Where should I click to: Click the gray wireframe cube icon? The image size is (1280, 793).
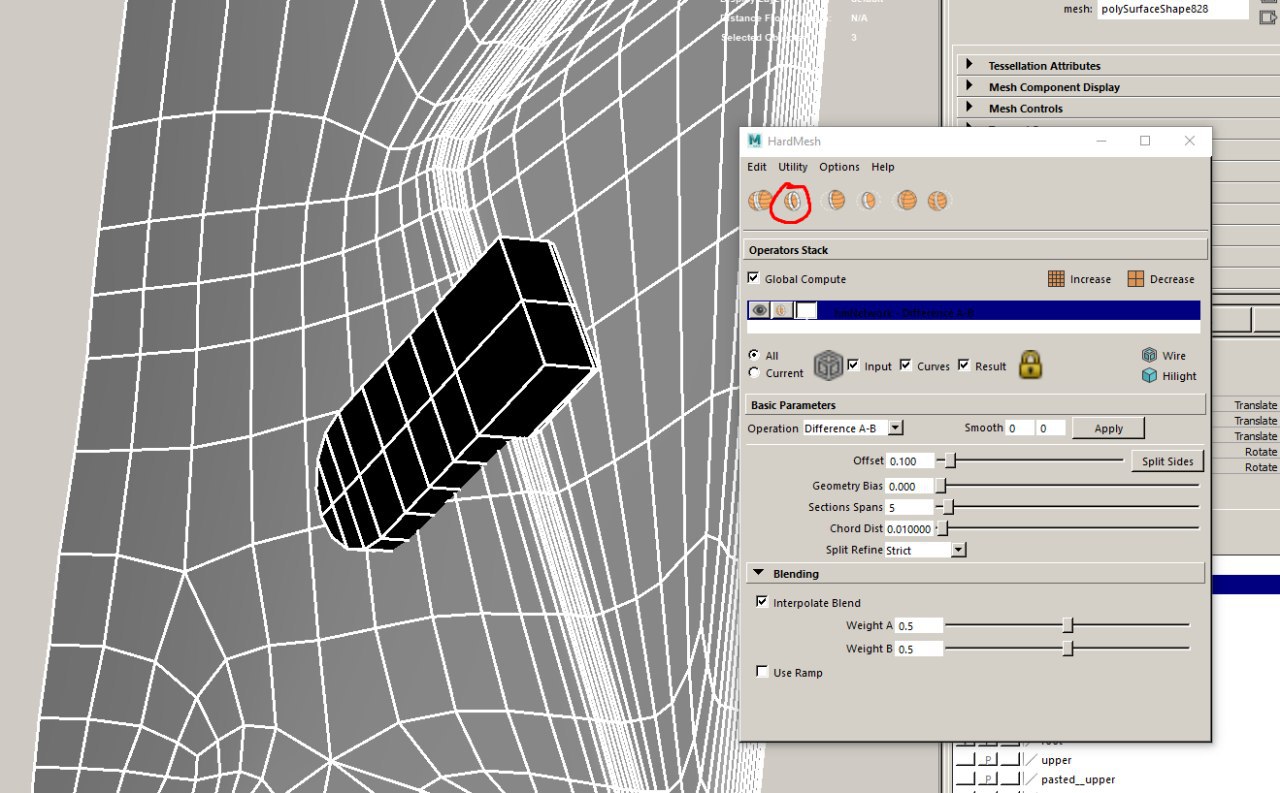(827, 365)
